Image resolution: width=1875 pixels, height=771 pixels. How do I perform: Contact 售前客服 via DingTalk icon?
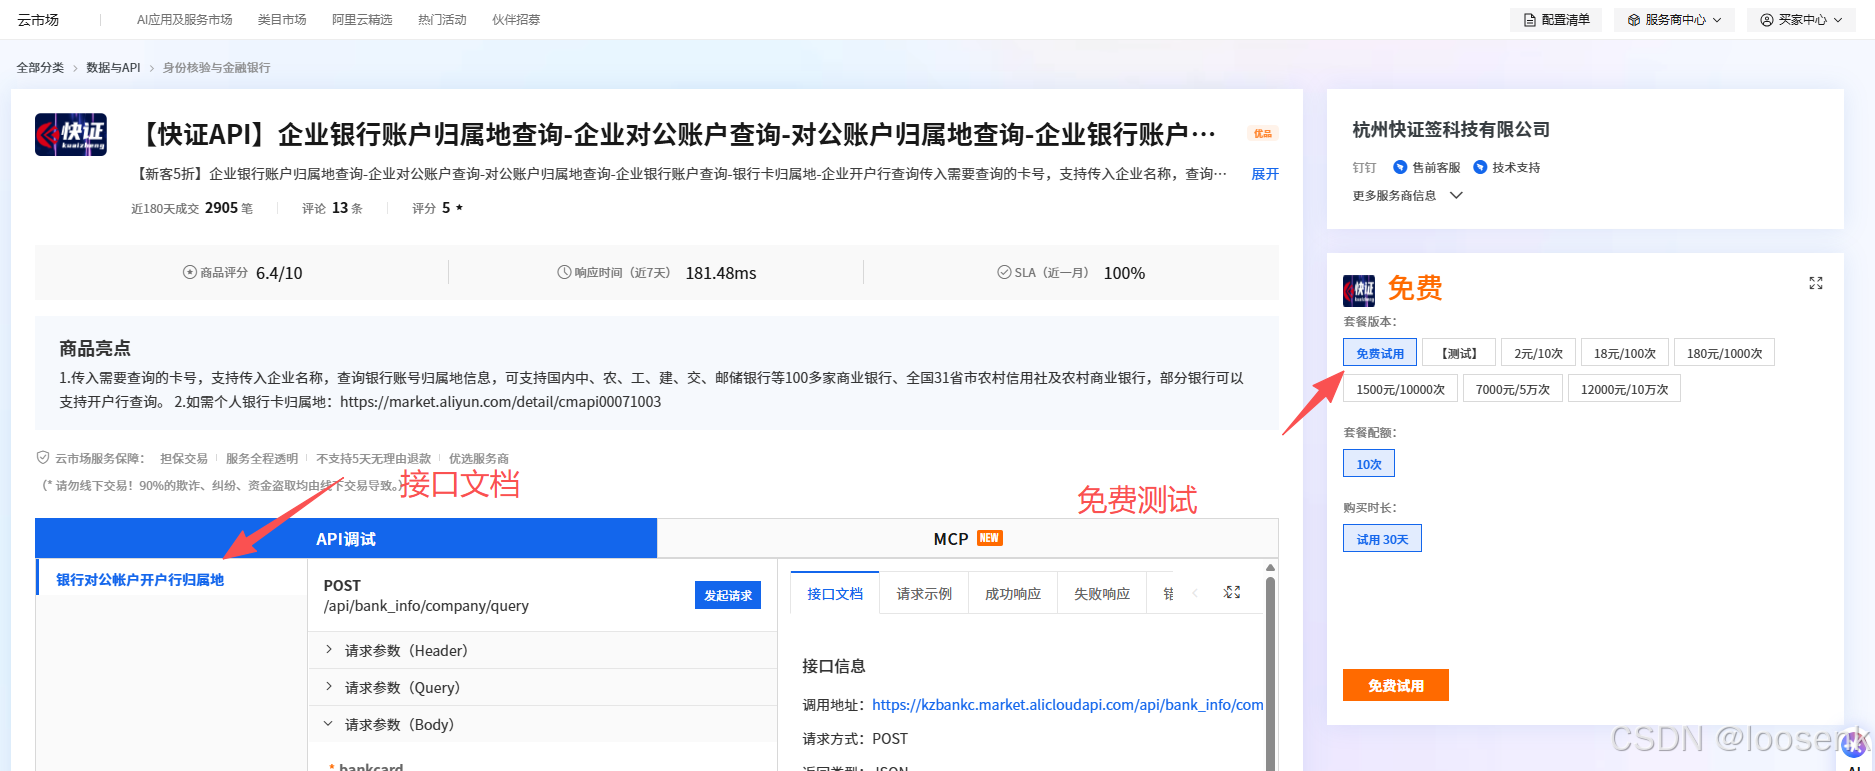coord(1400,167)
